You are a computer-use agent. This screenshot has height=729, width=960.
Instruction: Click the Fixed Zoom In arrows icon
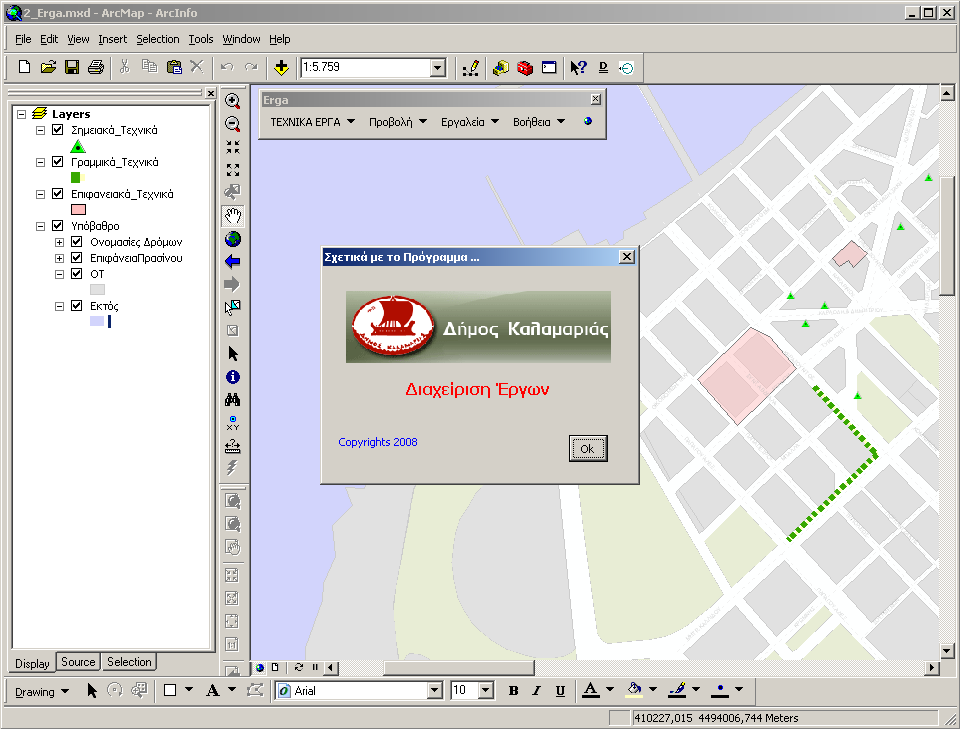coord(233,147)
